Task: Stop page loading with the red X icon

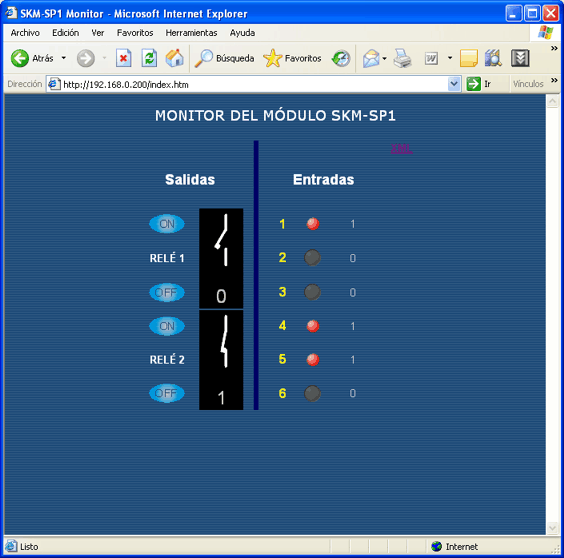Action: 123,58
